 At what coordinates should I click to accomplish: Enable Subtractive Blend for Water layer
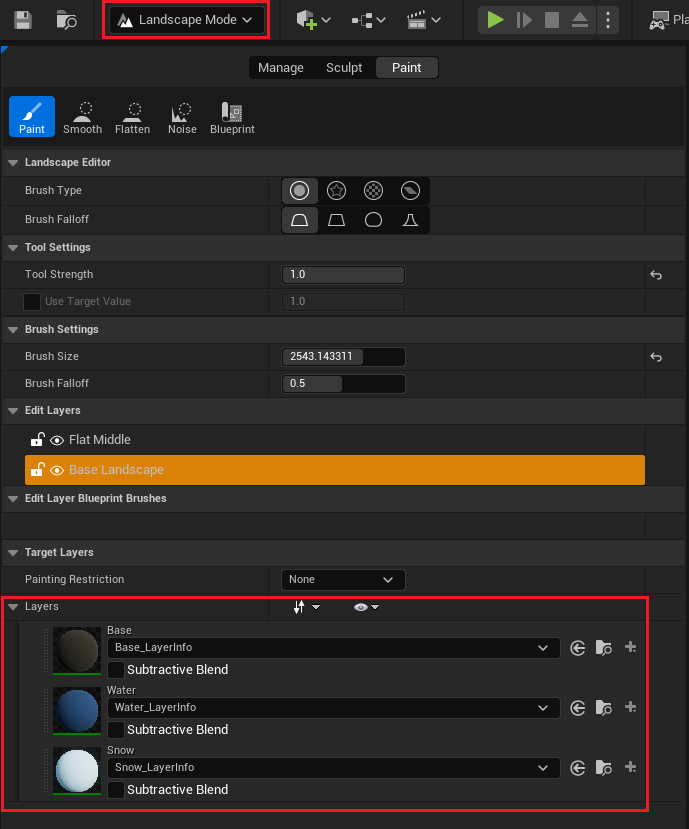116,730
